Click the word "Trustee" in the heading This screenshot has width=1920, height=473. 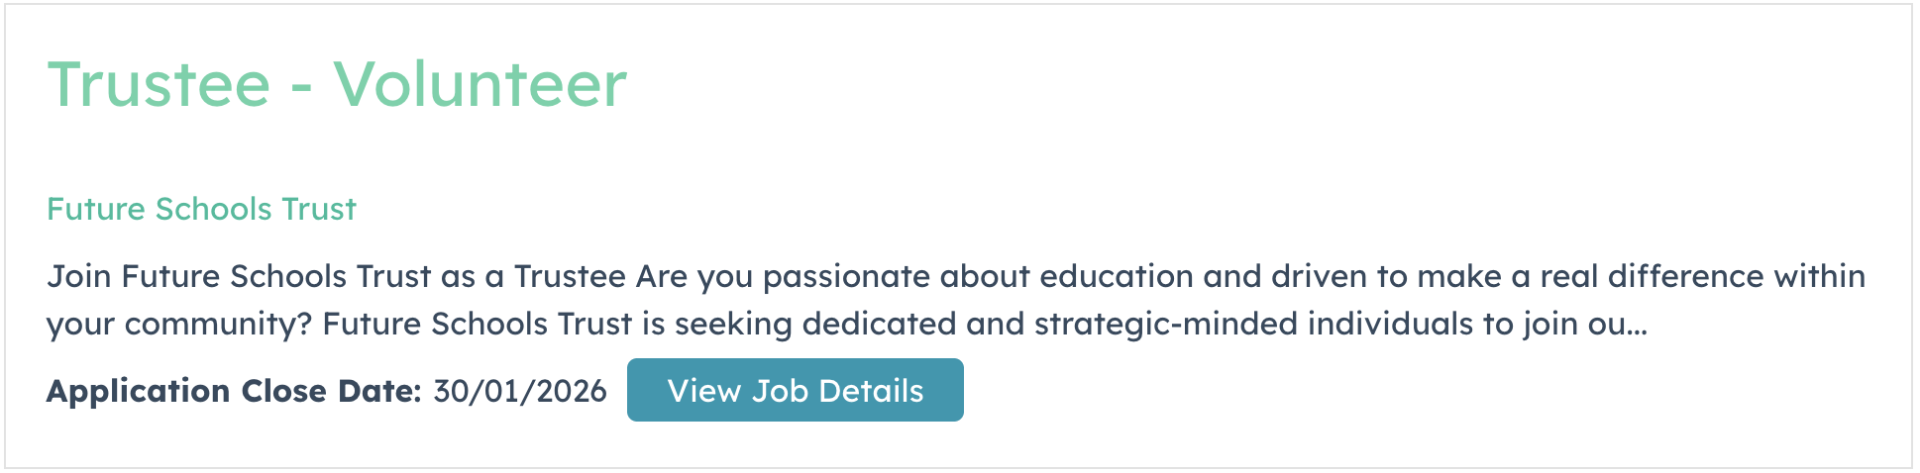point(159,84)
